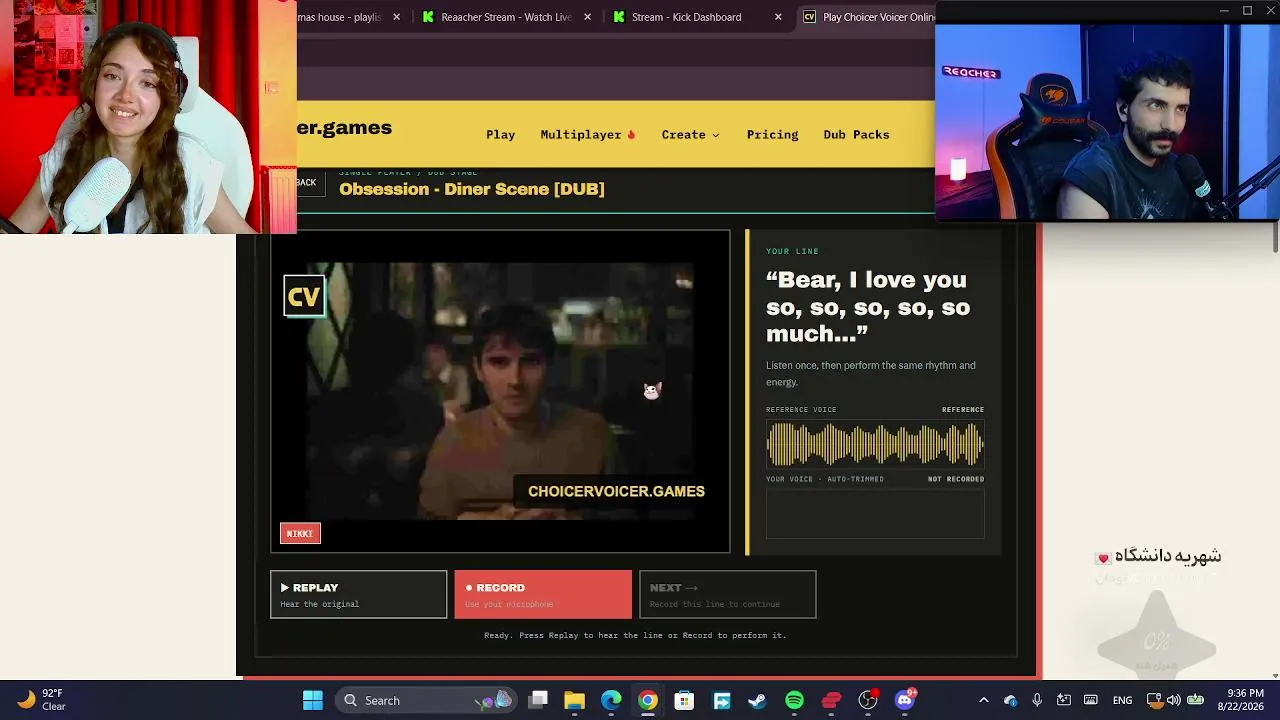Viewport: 1280px width, 720px height.
Task: Open the volume control in system tray
Action: coord(1174,700)
